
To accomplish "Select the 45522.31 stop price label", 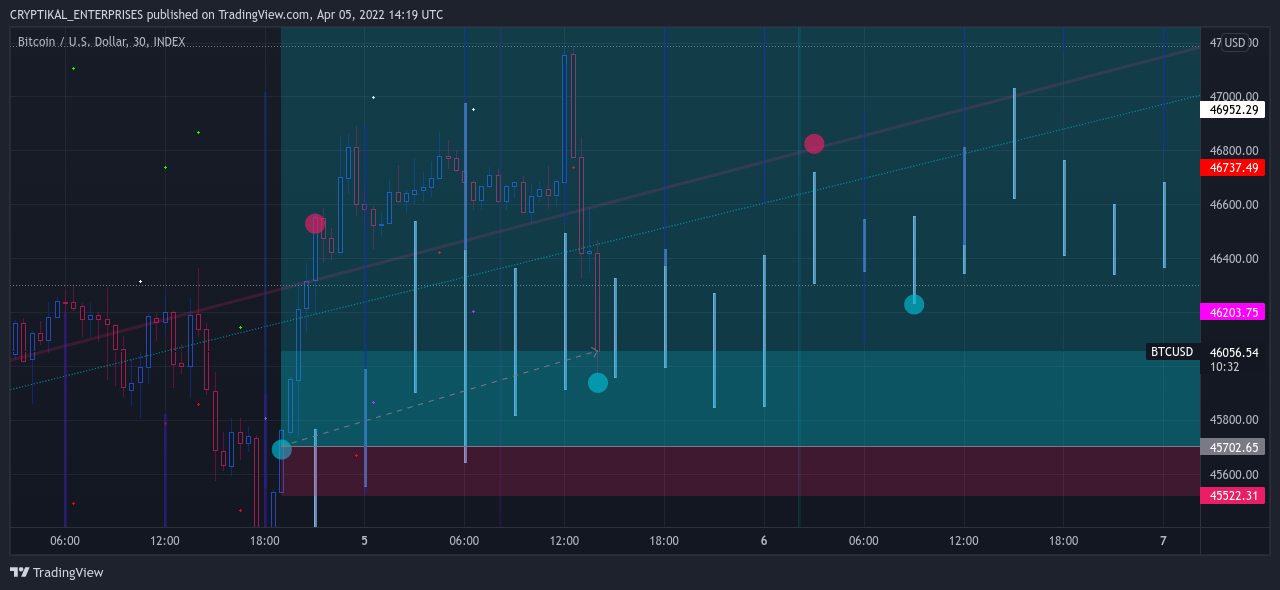I will tap(1232, 496).
